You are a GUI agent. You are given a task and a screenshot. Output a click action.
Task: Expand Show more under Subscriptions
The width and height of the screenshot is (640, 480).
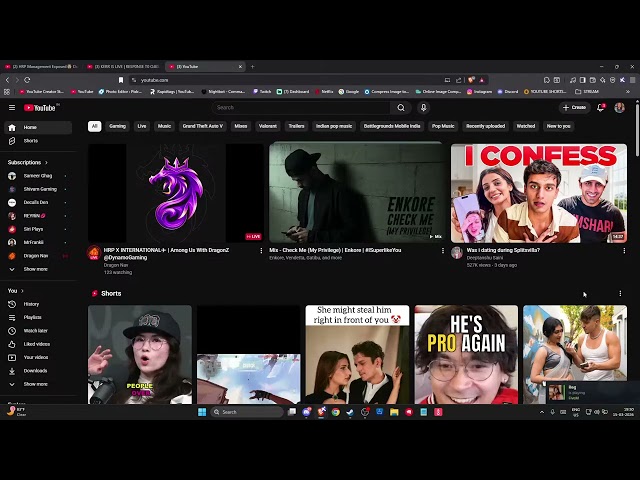tap(38, 269)
